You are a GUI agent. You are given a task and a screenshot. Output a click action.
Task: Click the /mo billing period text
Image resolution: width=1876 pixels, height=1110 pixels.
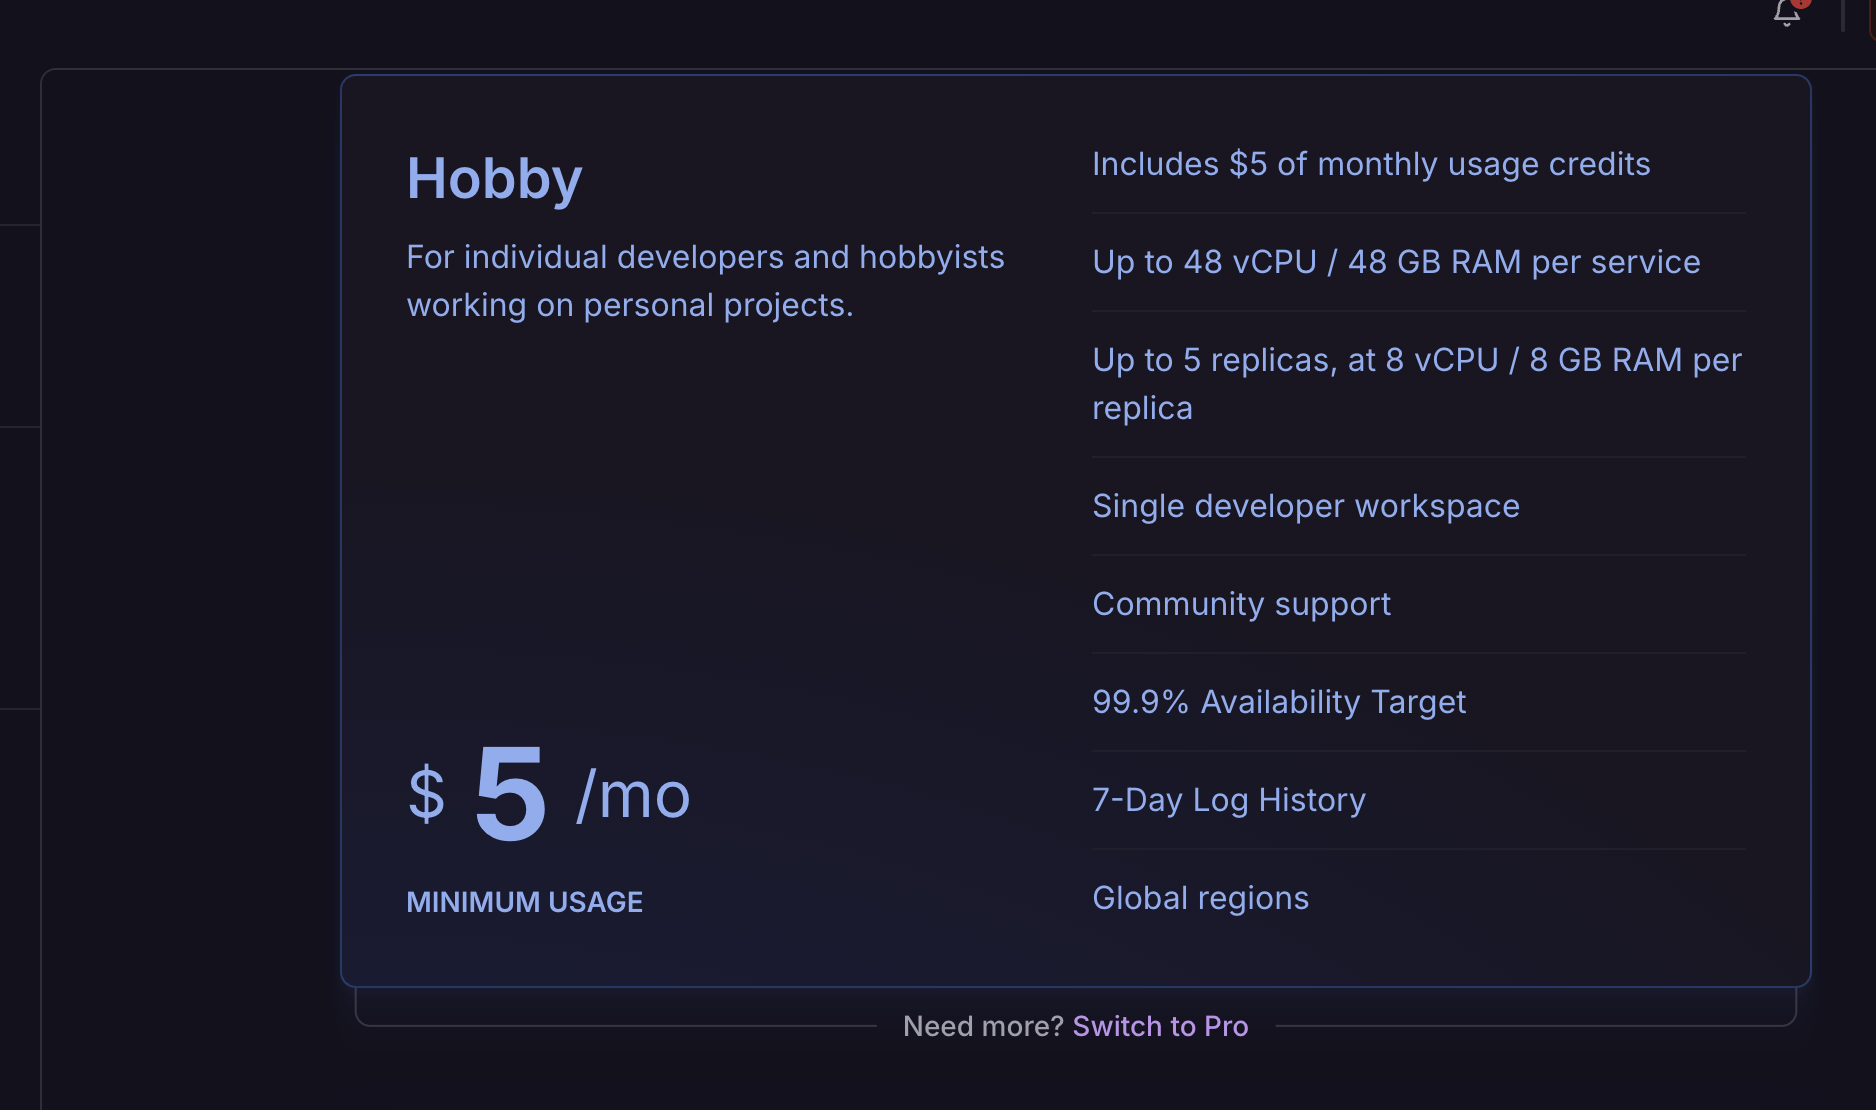tap(633, 796)
